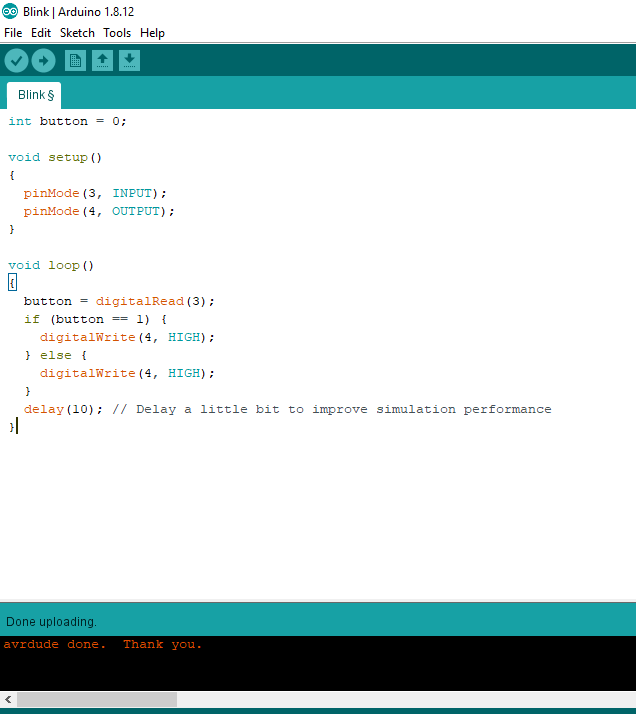Open the Help menu
The width and height of the screenshot is (636, 714).
[x=152, y=33]
